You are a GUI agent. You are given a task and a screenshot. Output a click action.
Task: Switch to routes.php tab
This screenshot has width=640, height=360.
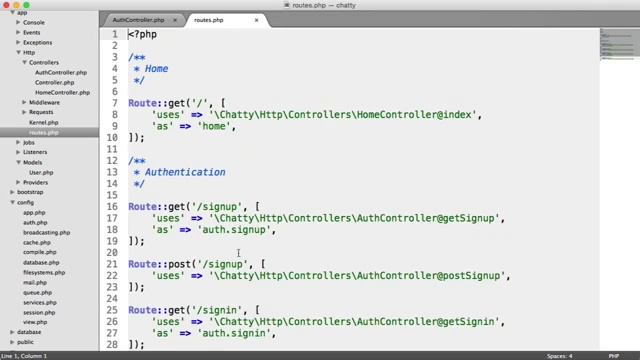(209, 20)
